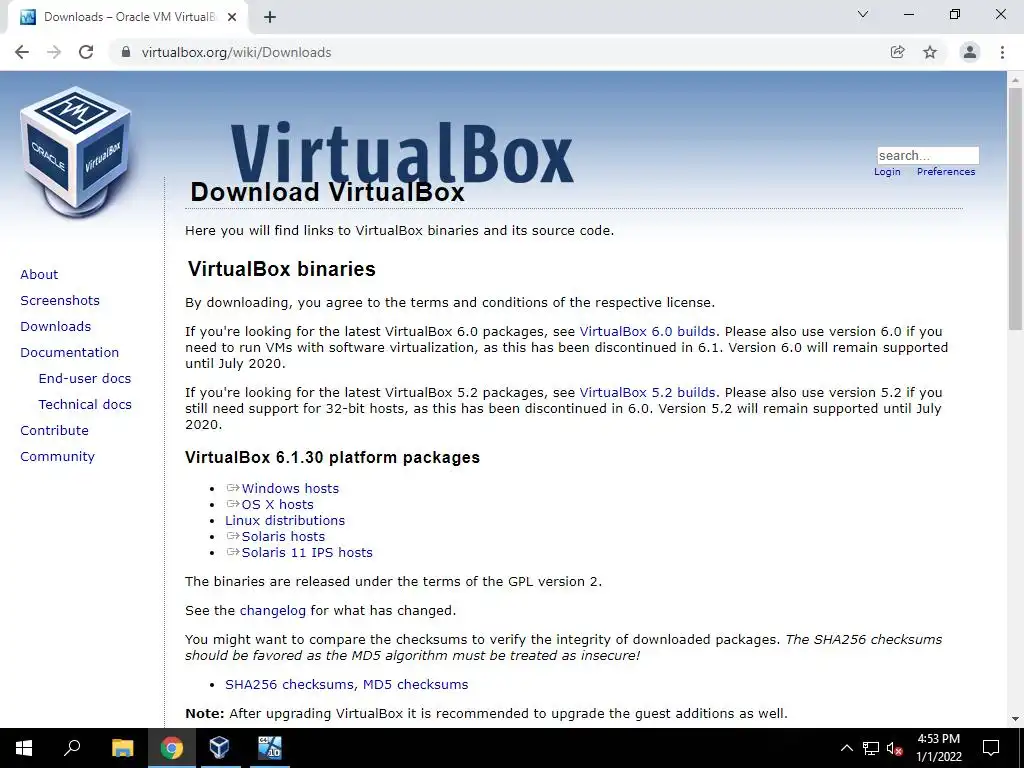
Task: Click the Download VirtualBox heading
Action: tap(327, 192)
